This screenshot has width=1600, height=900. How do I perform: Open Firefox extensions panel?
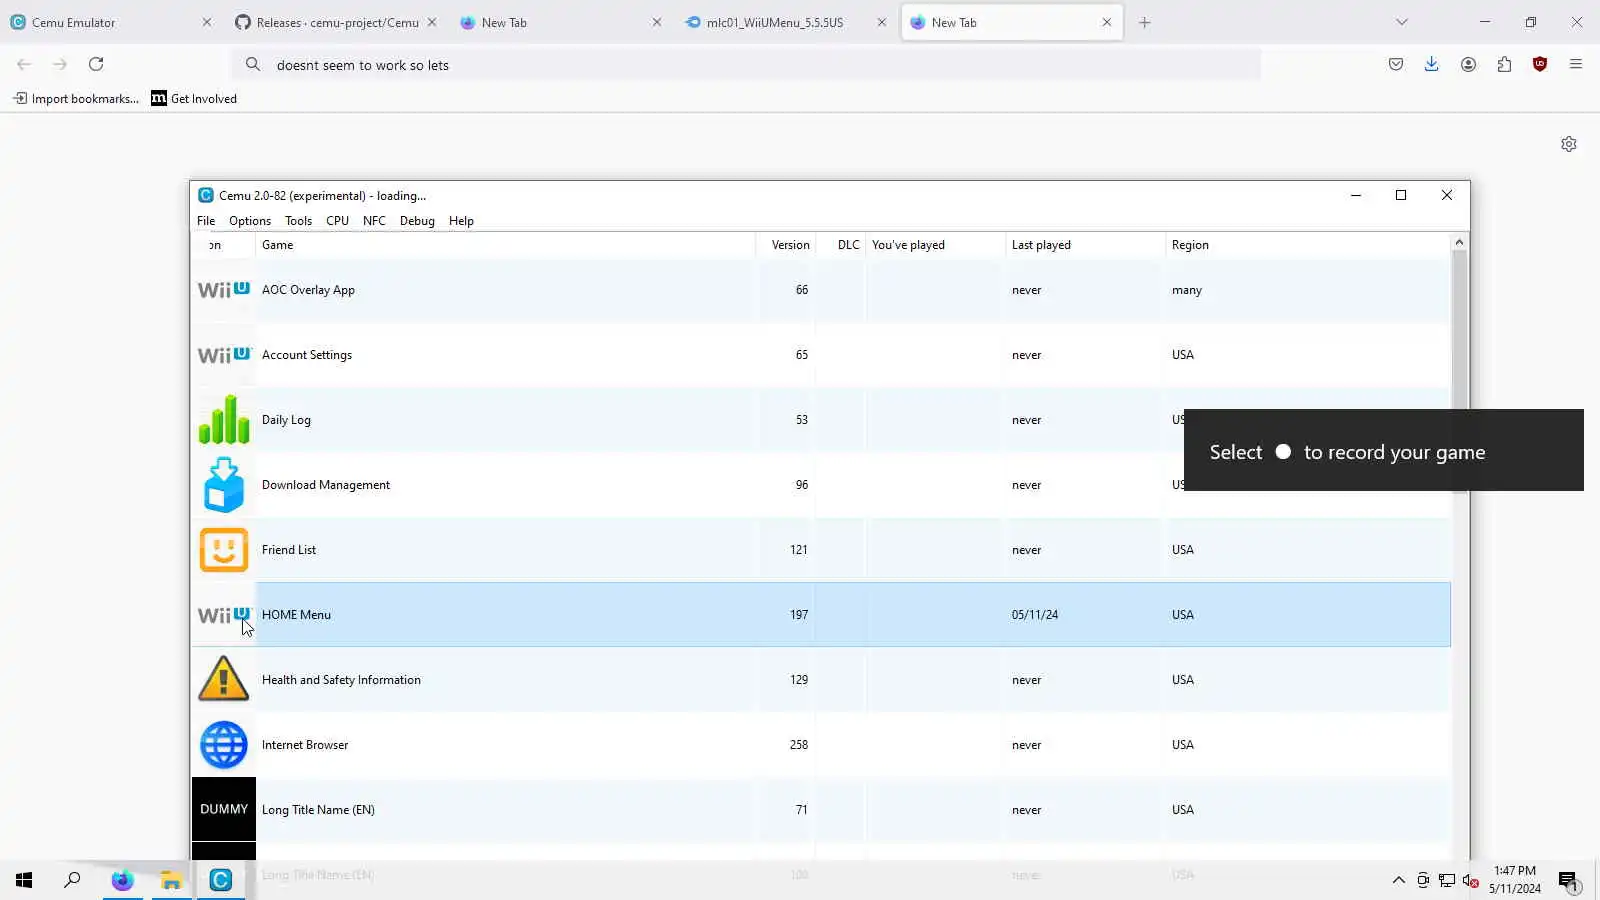click(1504, 64)
